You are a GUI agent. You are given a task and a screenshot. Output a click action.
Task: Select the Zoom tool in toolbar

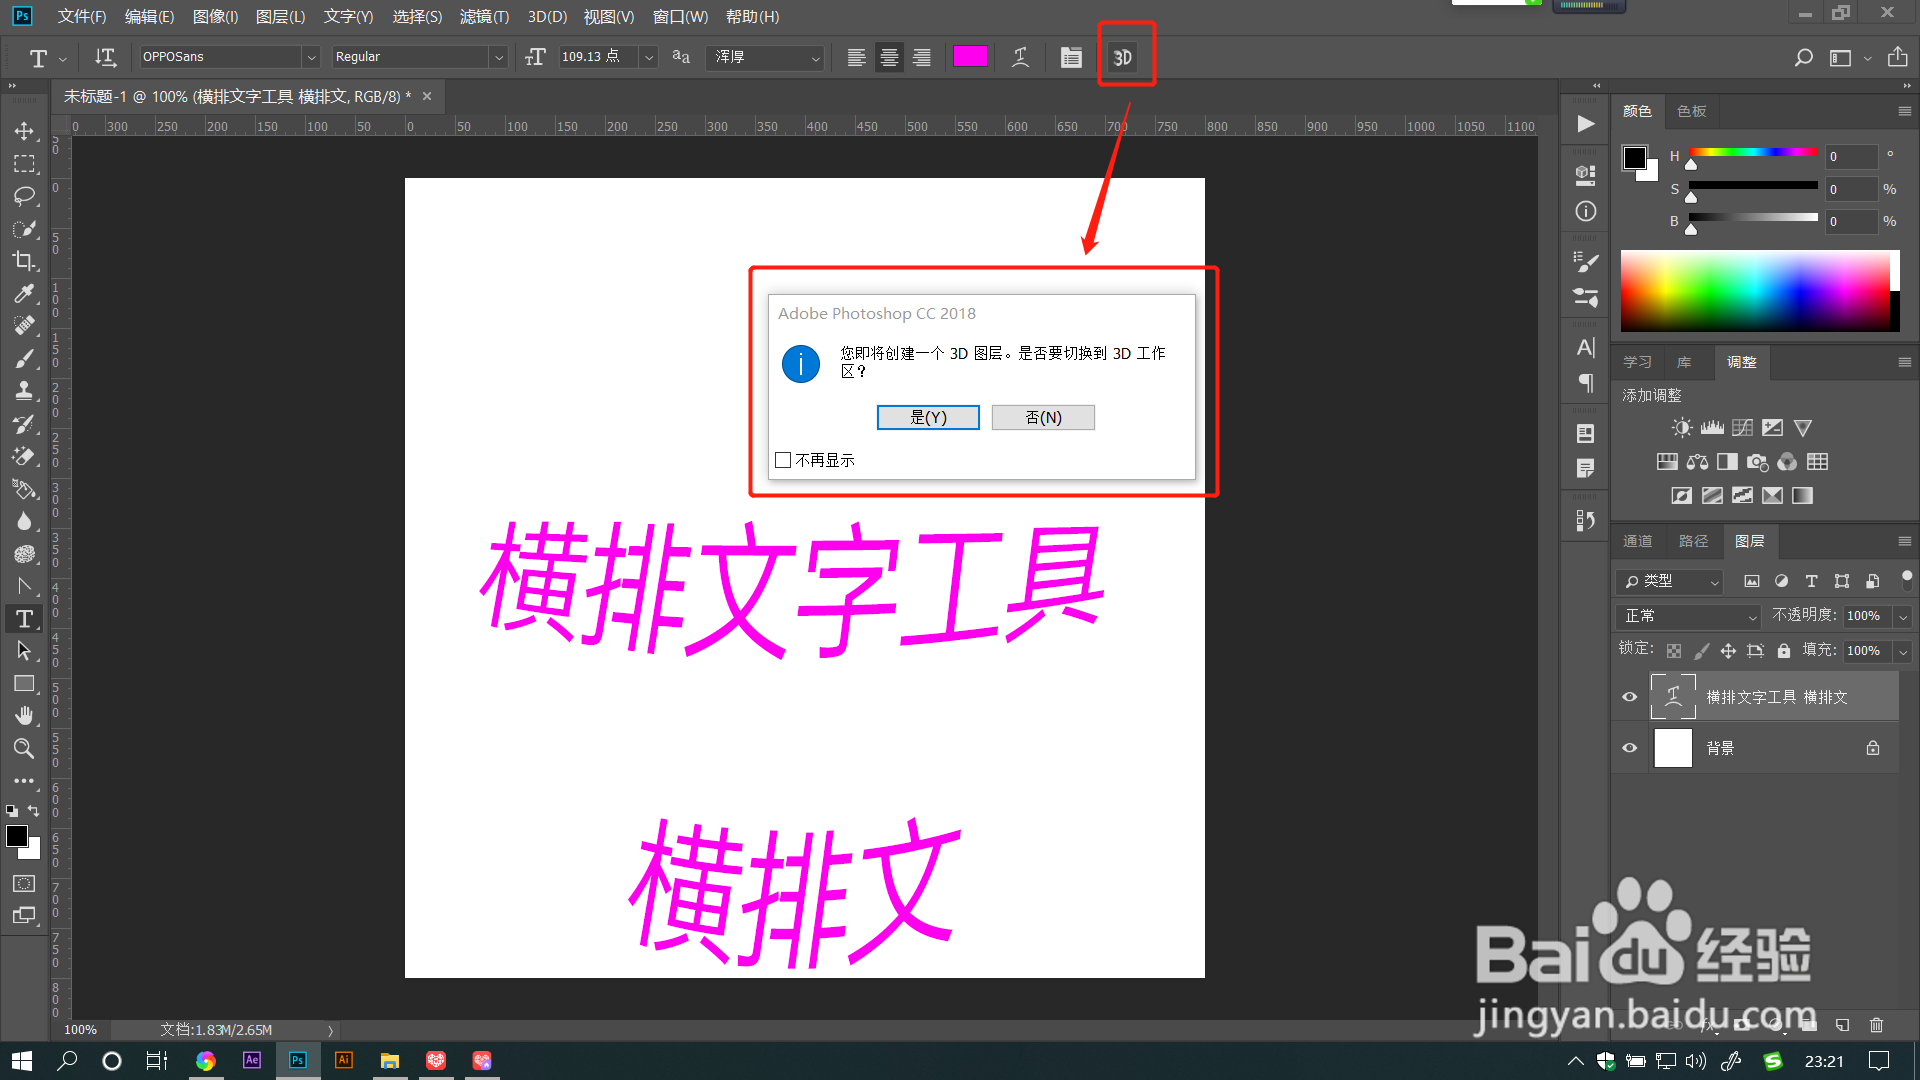pos(24,748)
